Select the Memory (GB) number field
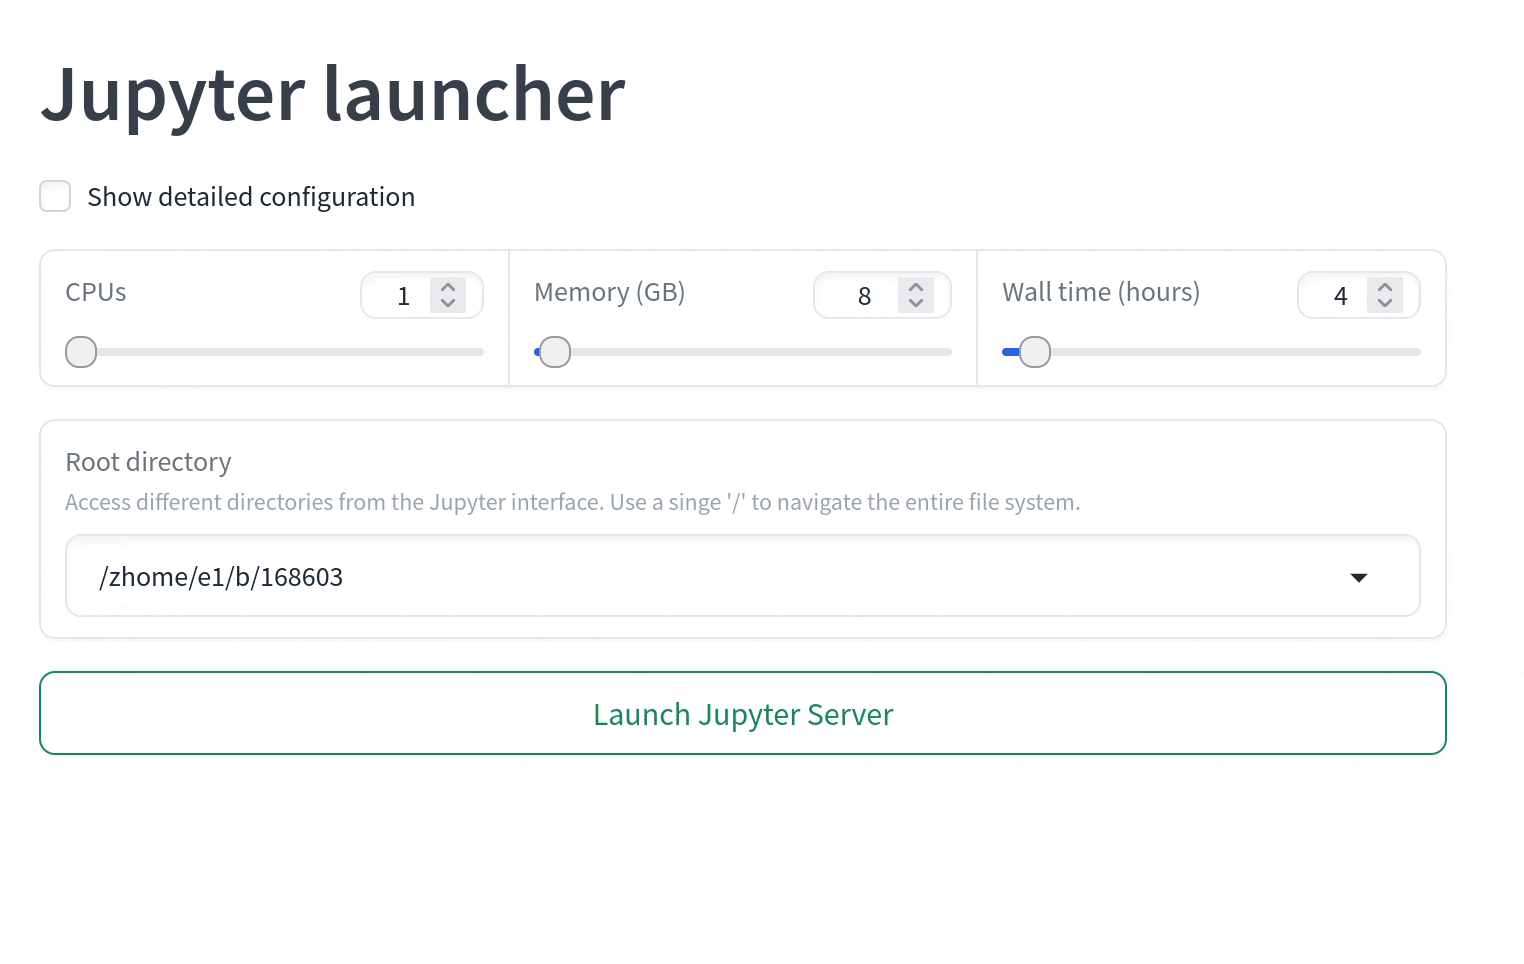 tap(862, 296)
